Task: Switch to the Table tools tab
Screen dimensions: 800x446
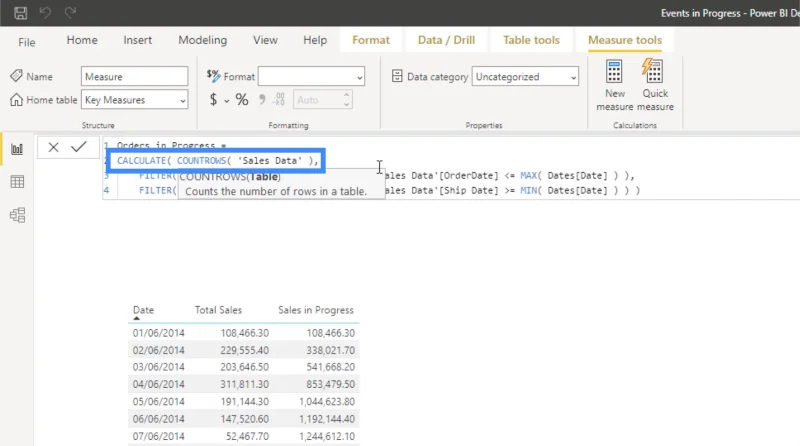Action: (x=531, y=40)
